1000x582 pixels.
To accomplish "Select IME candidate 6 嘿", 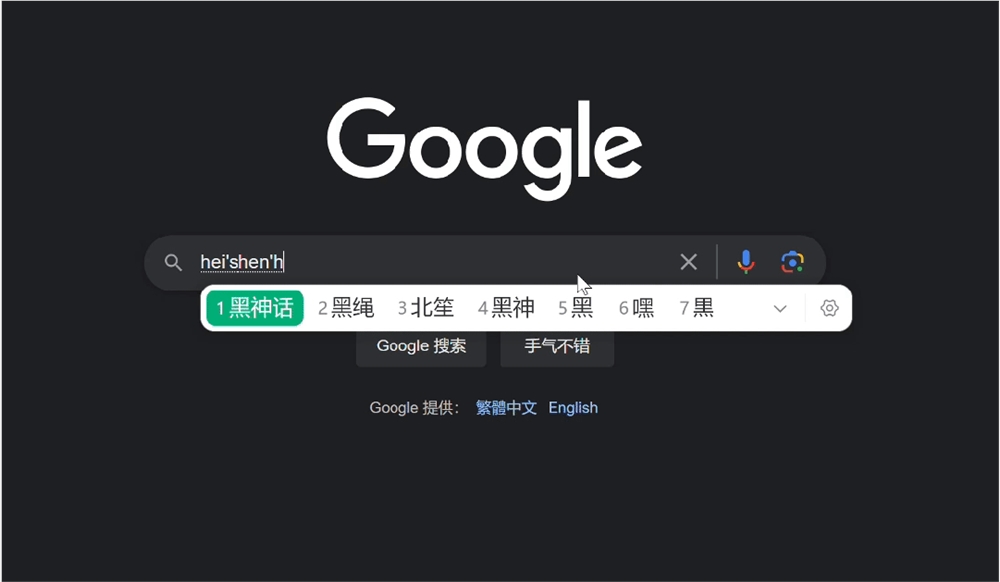I will 637,308.
